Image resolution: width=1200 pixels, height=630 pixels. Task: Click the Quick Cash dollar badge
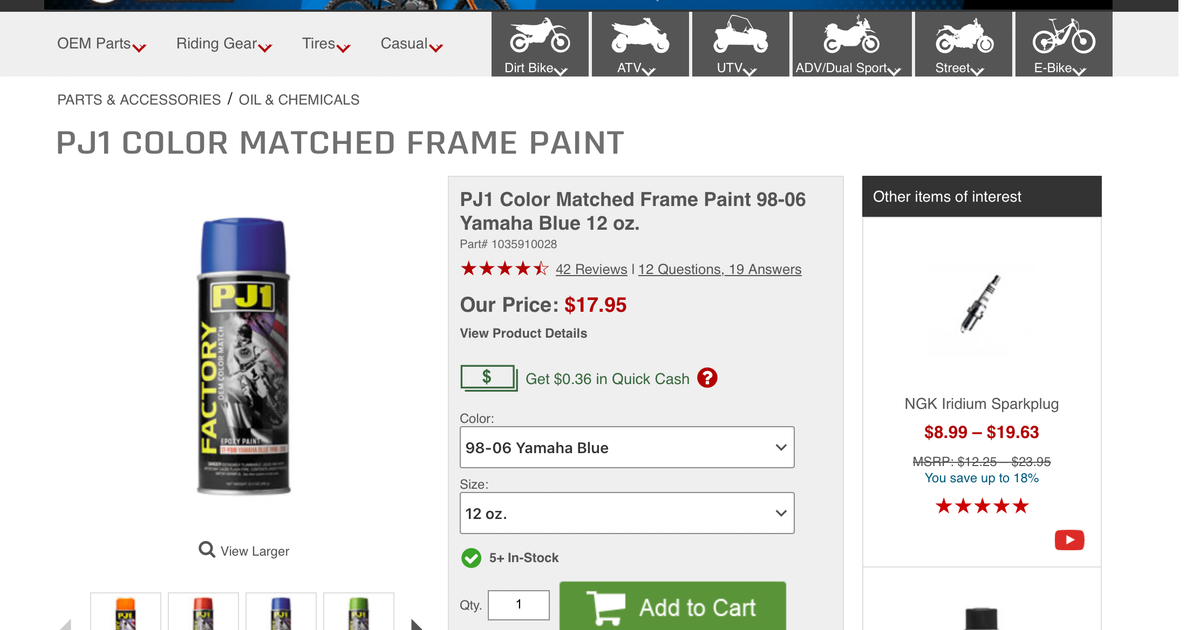488,377
